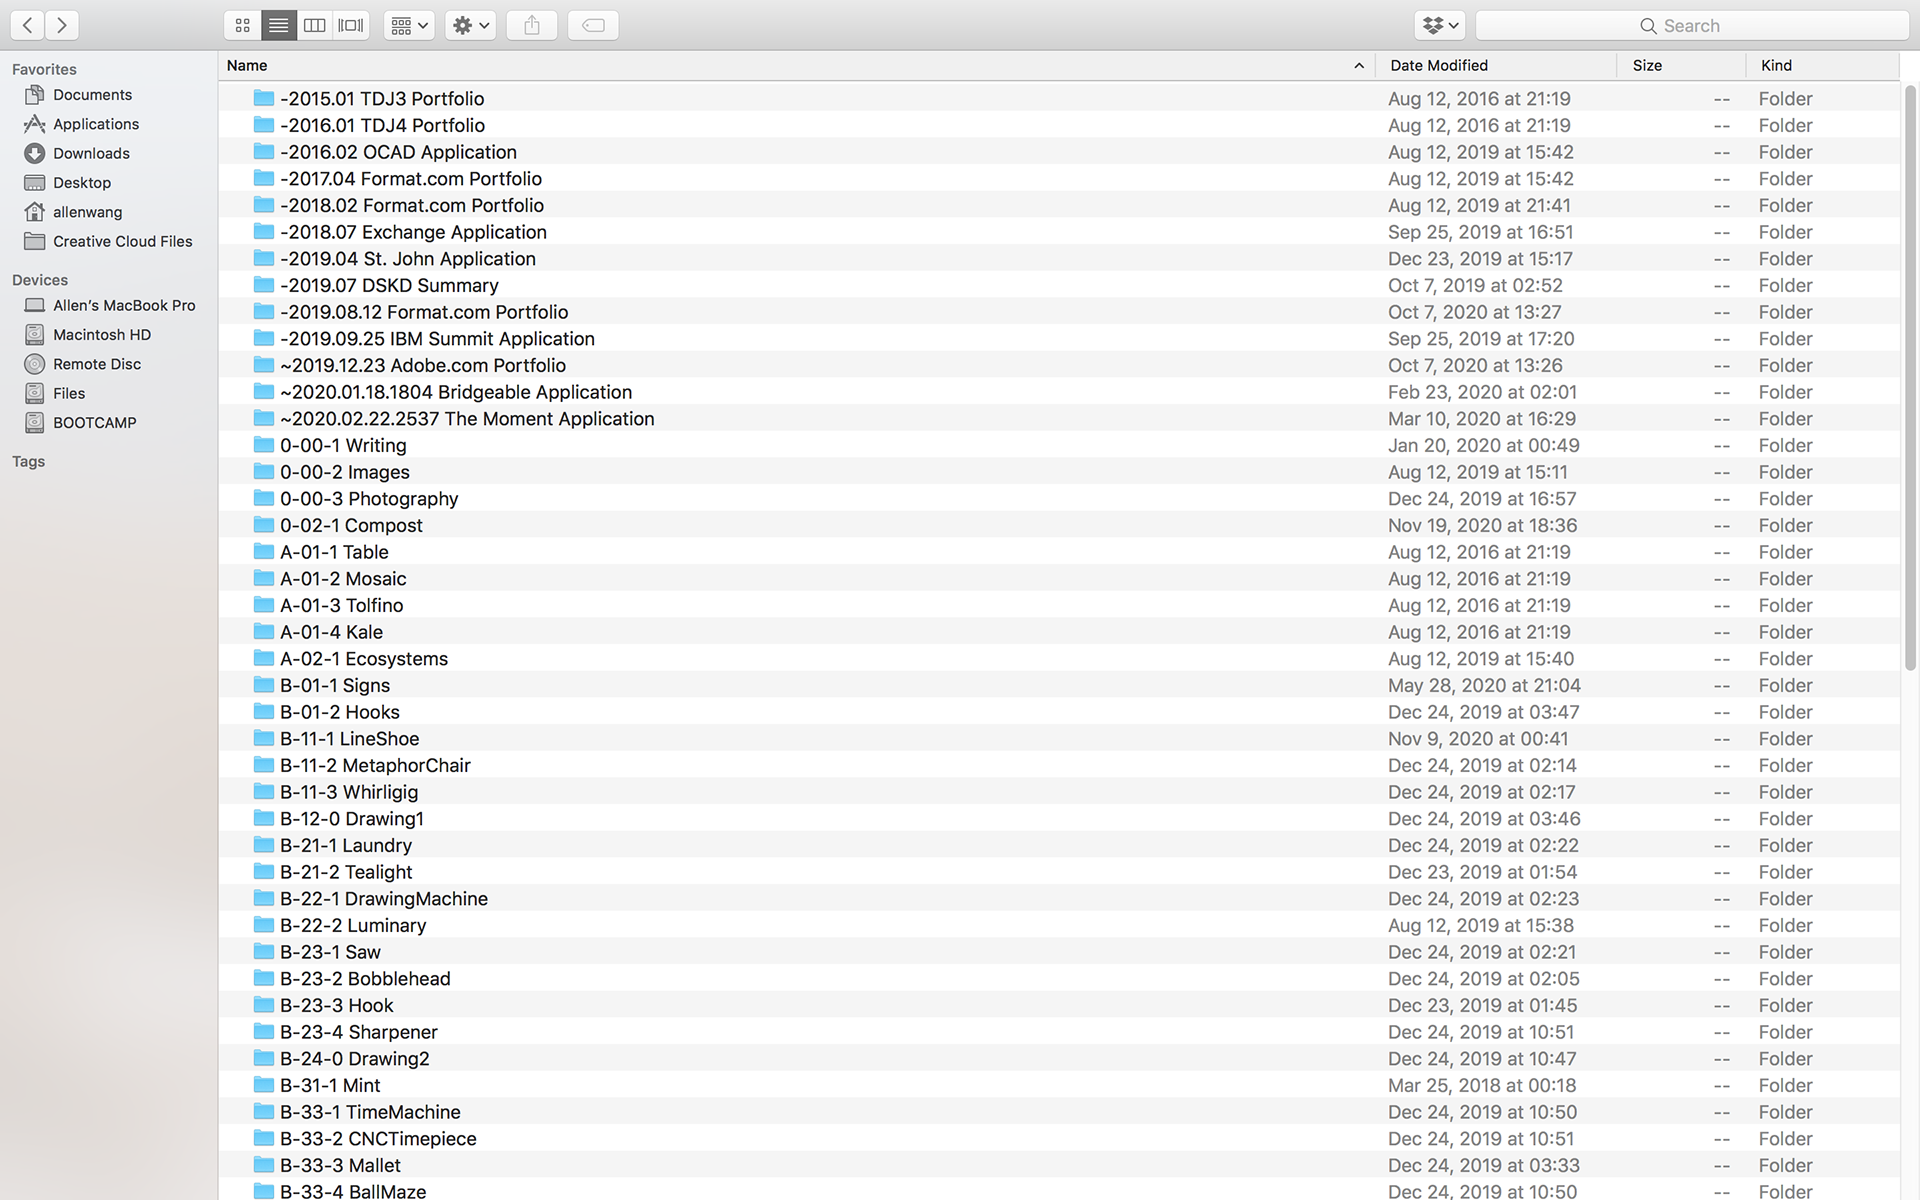Switch to icon view
Image resolution: width=1920 pixels, height=1200 pixels.
pos(242,25)
